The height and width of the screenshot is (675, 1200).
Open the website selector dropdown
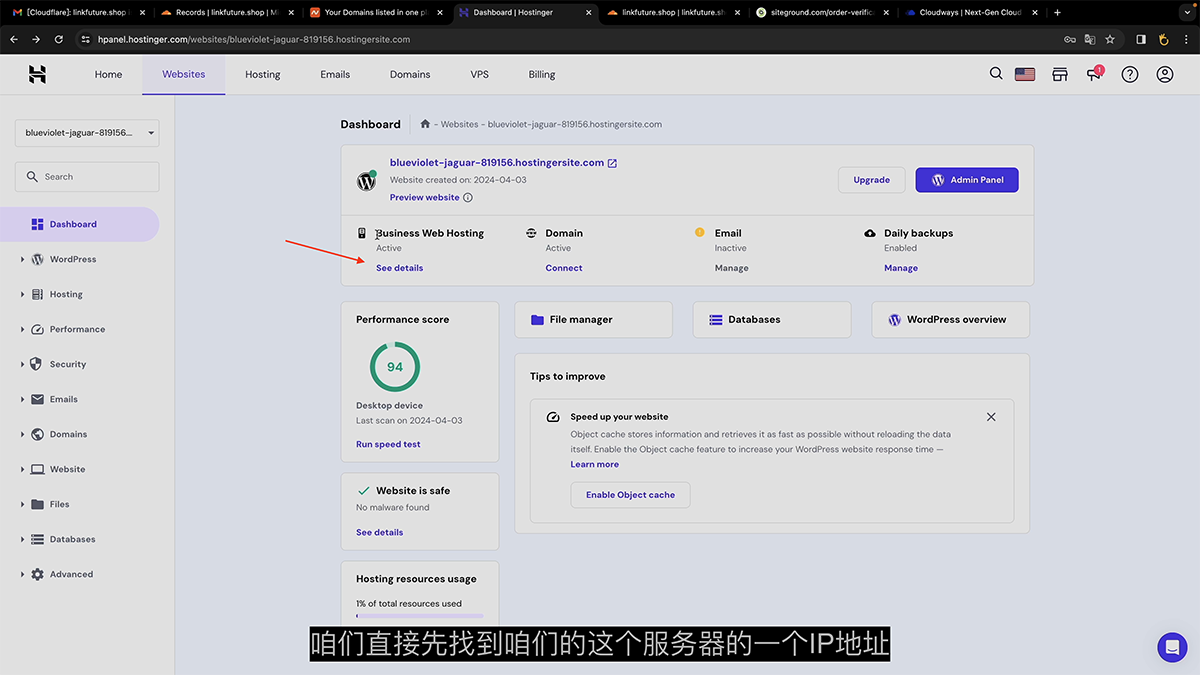tap(87, 133)
